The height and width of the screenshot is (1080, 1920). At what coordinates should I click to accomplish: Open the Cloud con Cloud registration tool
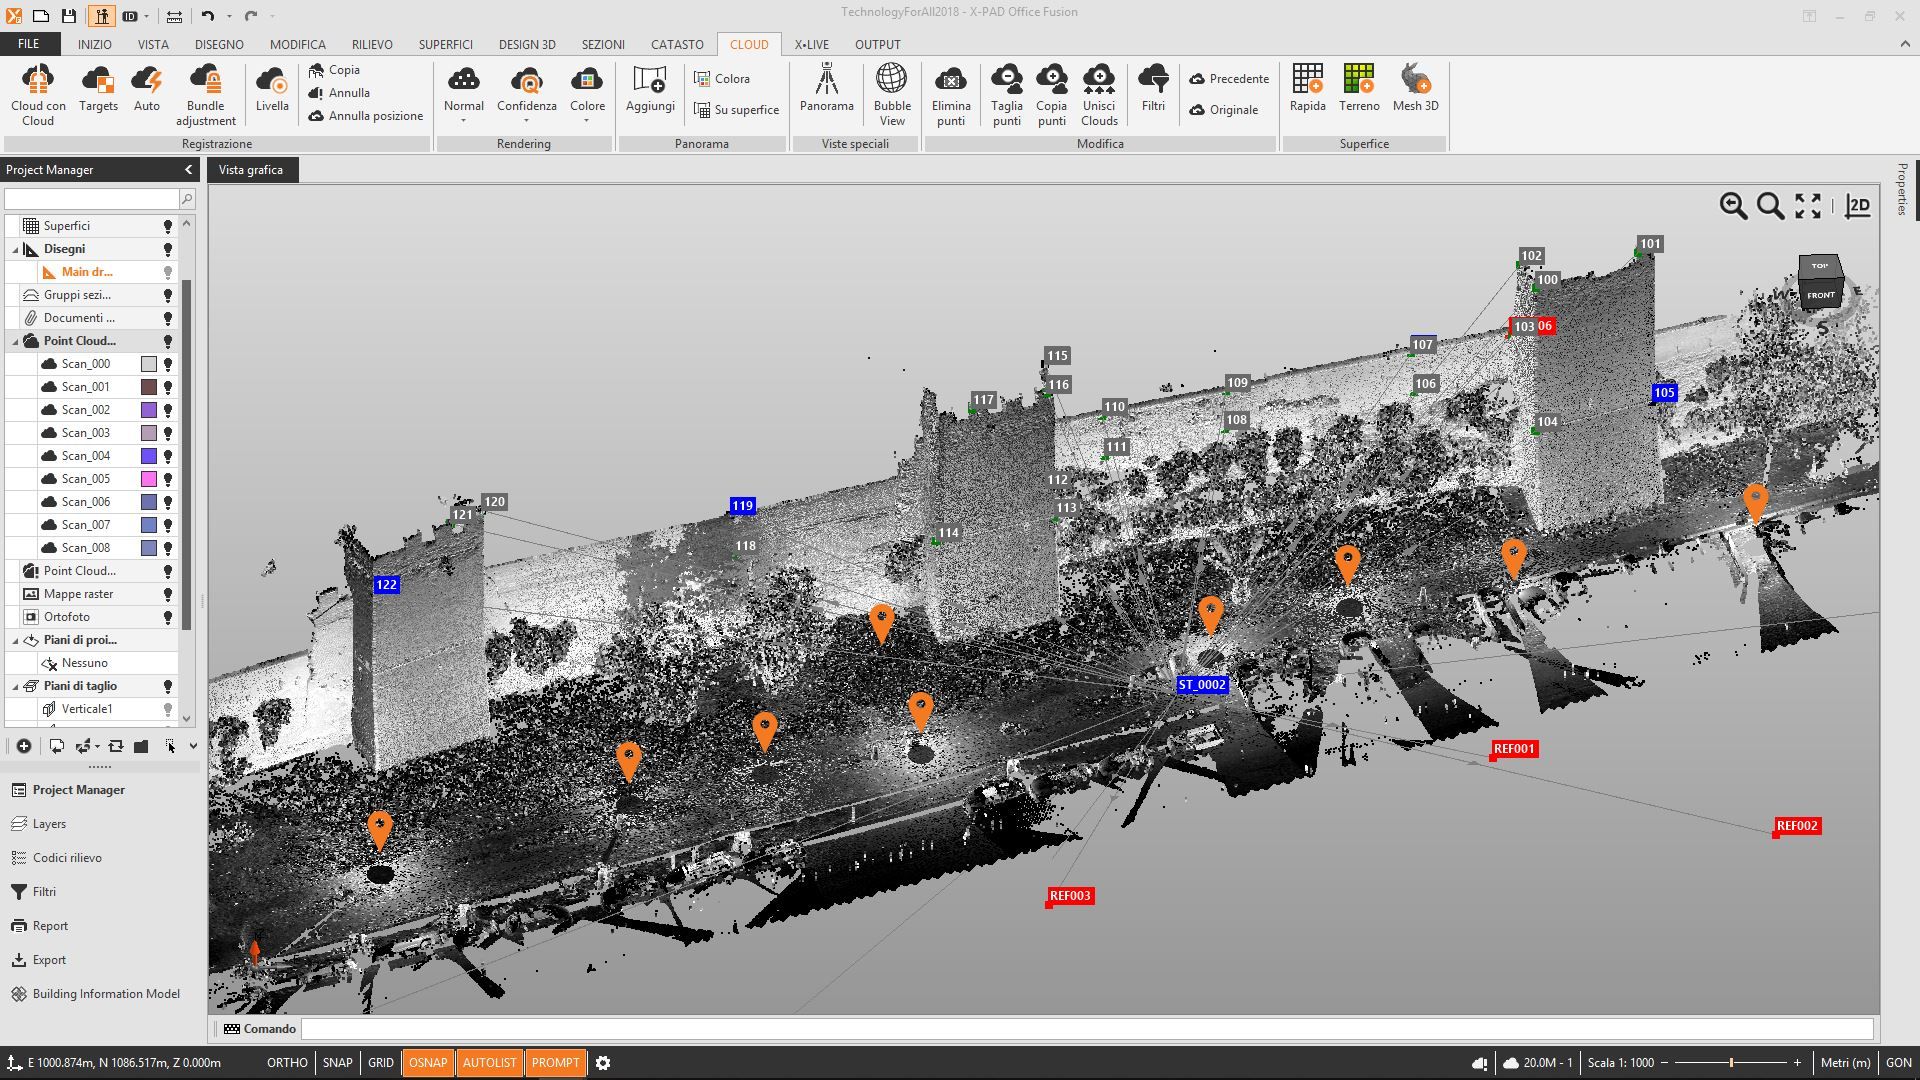tap(38, 95)
